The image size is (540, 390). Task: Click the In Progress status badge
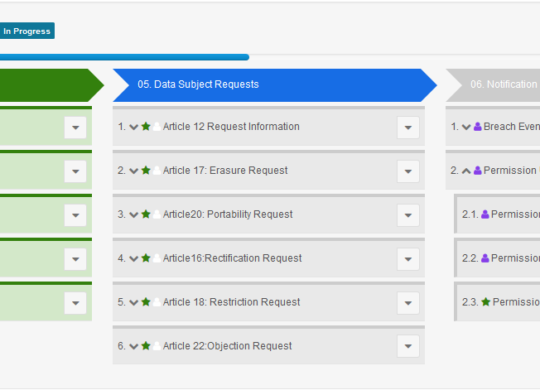pyautogui.click(x=27, y=31)
